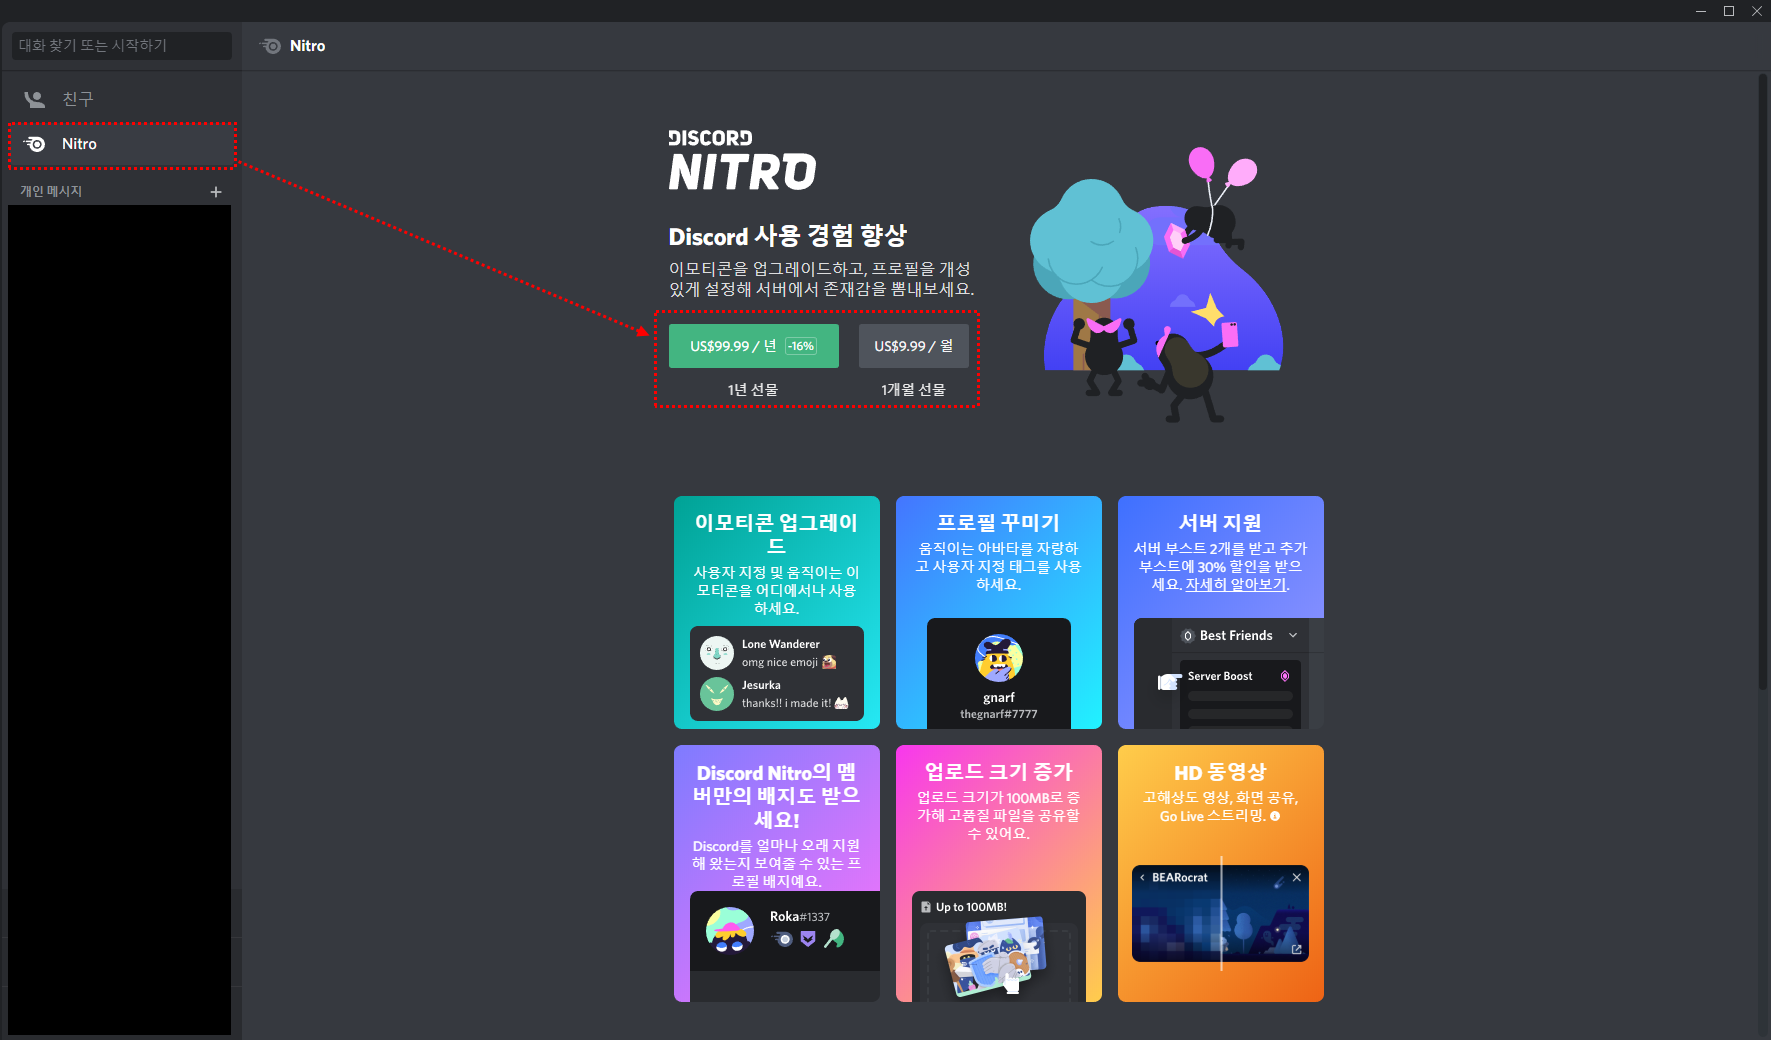
Task: Click the Nitro title in the top header
Action: [x=307, y=46]
